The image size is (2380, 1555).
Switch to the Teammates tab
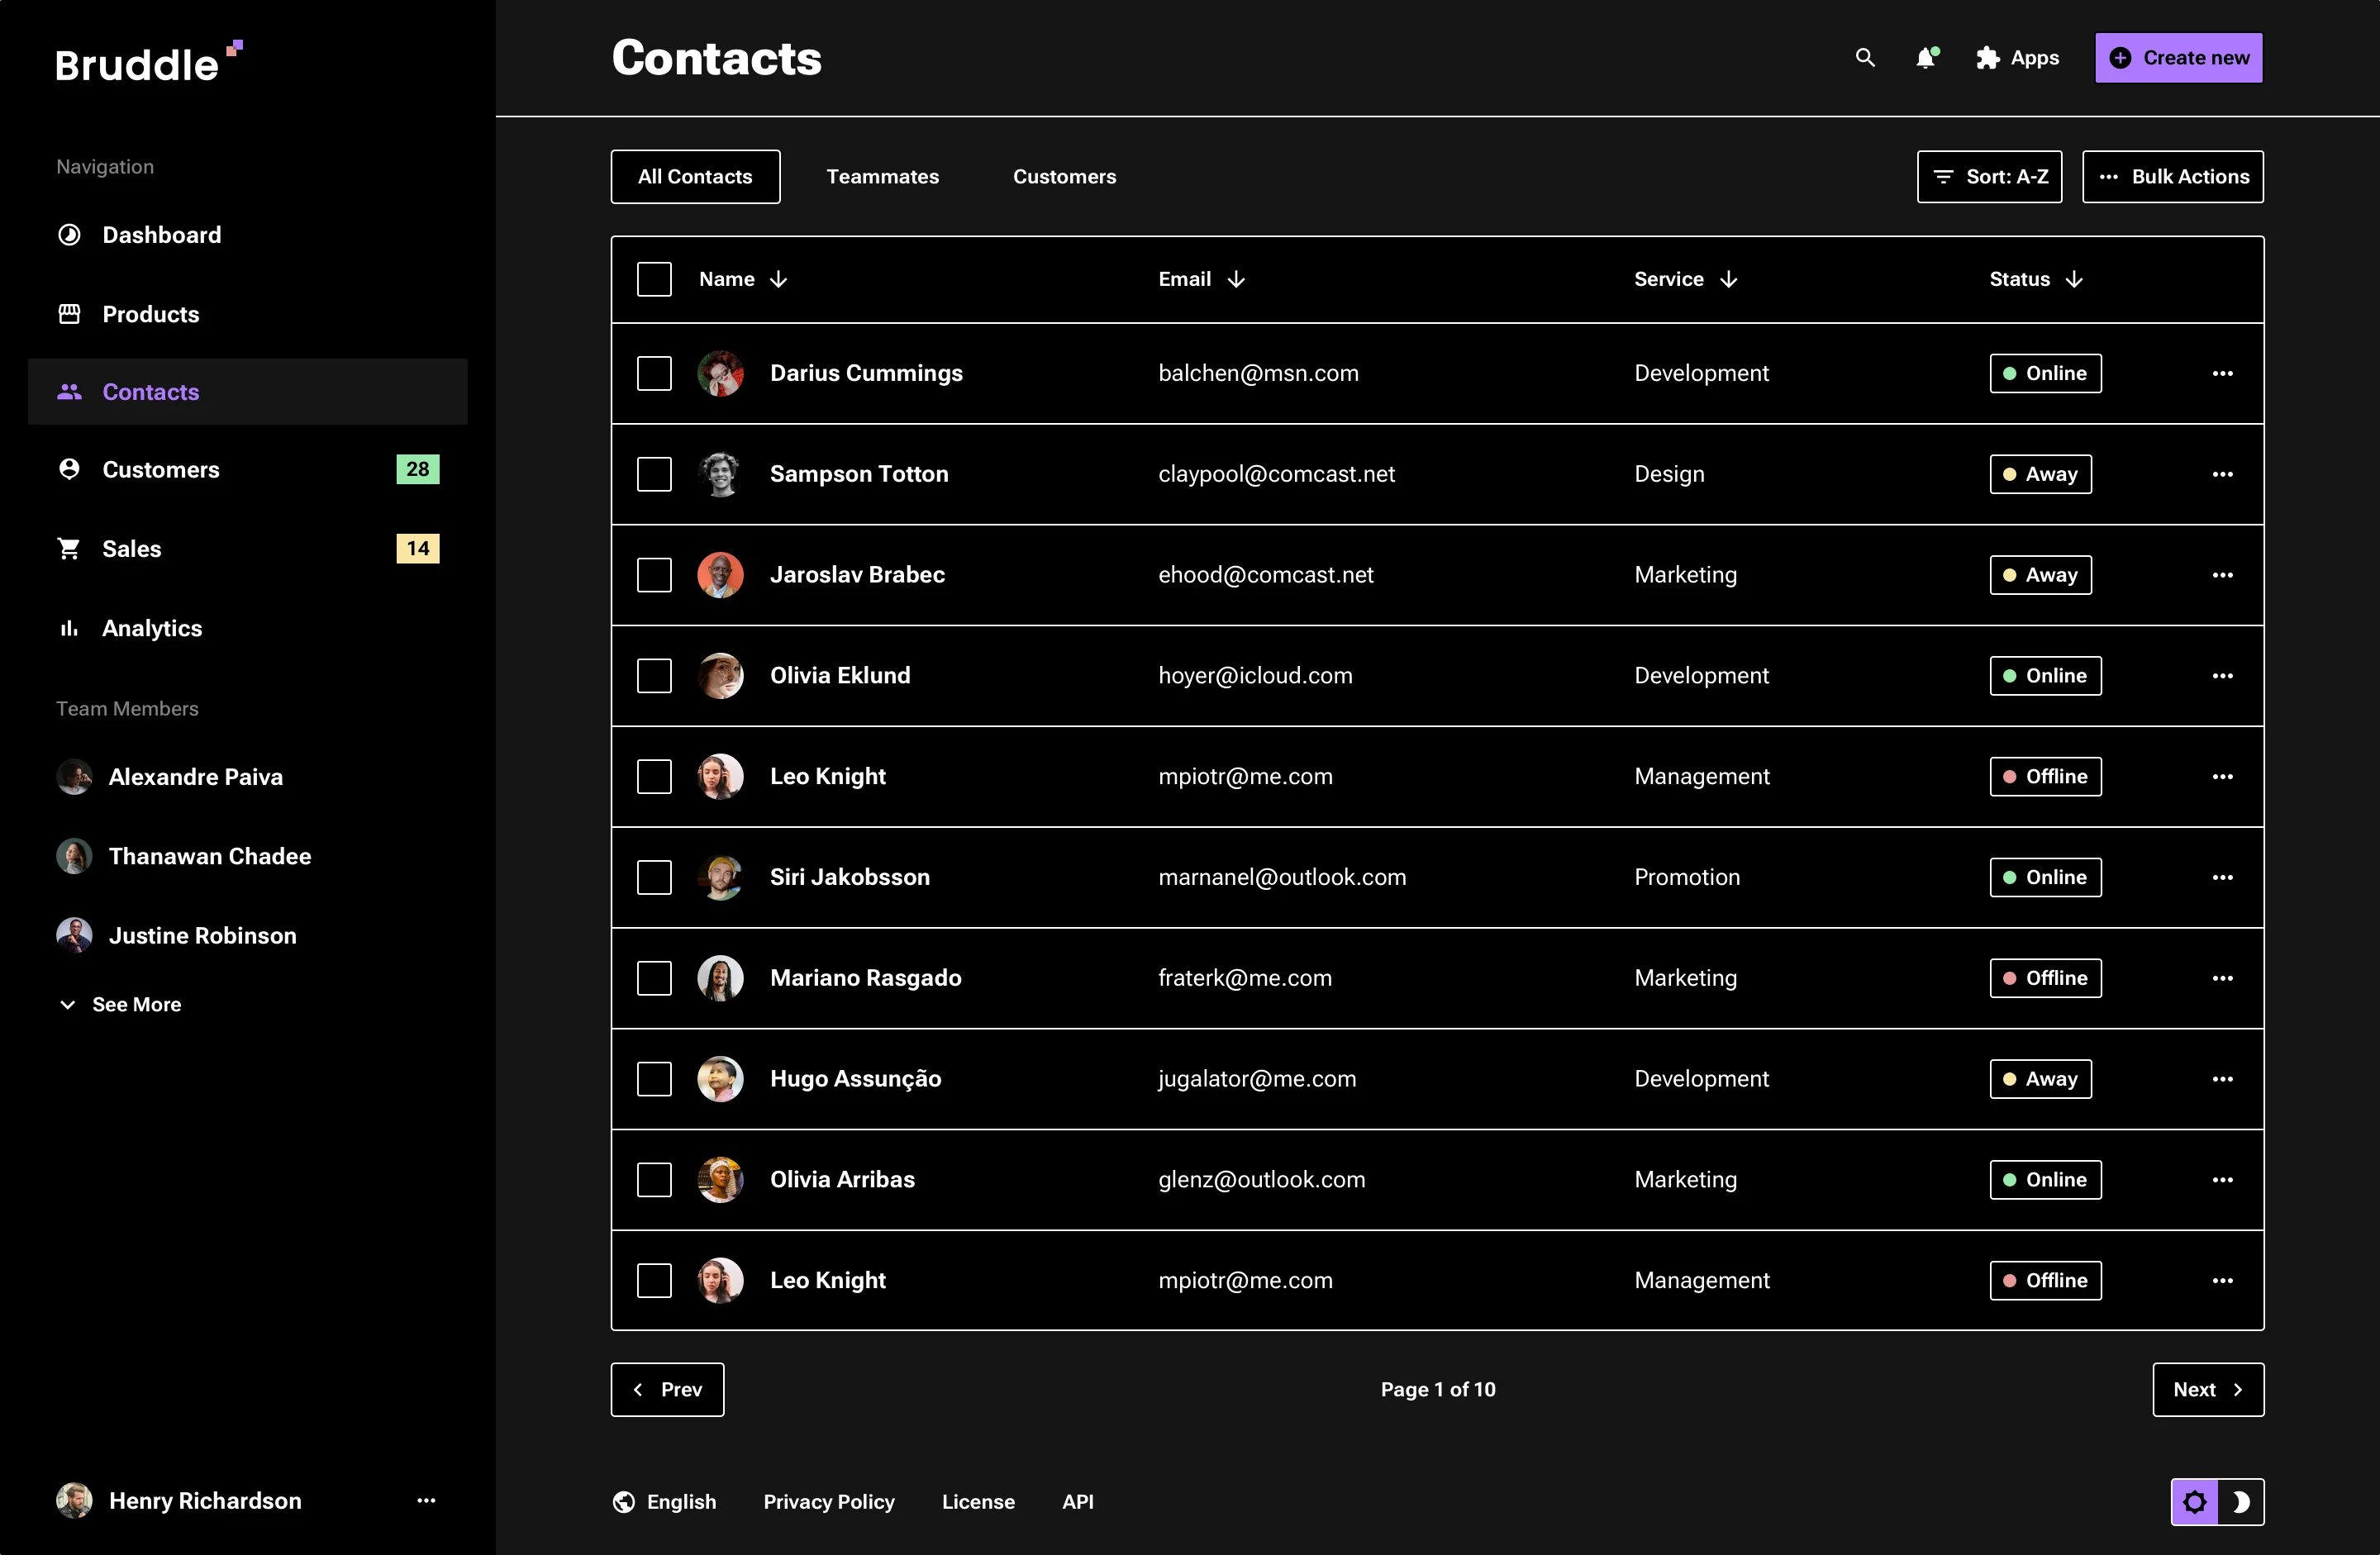(x=882, y=176)
